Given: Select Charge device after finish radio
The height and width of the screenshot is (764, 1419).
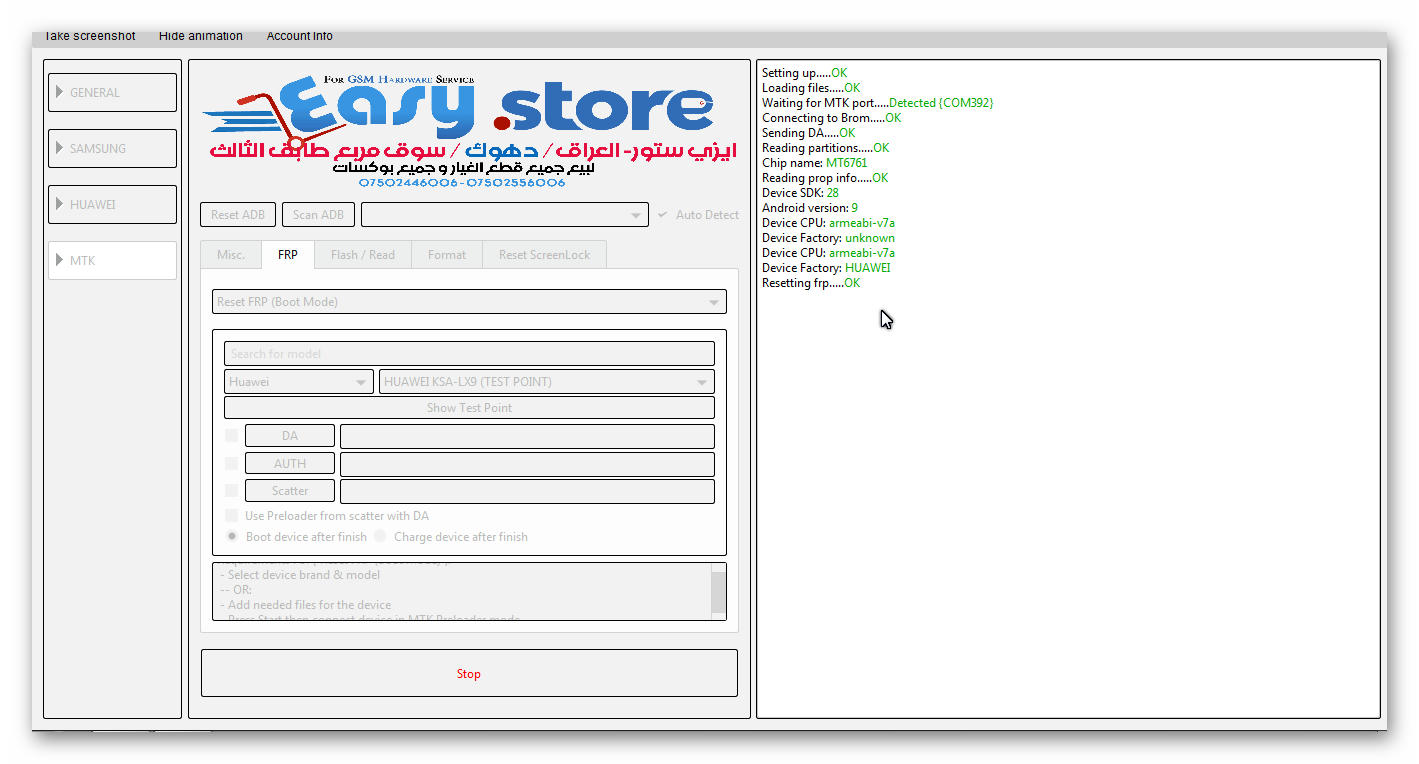Looking at the screenshot, I should [x=380, y=537].
